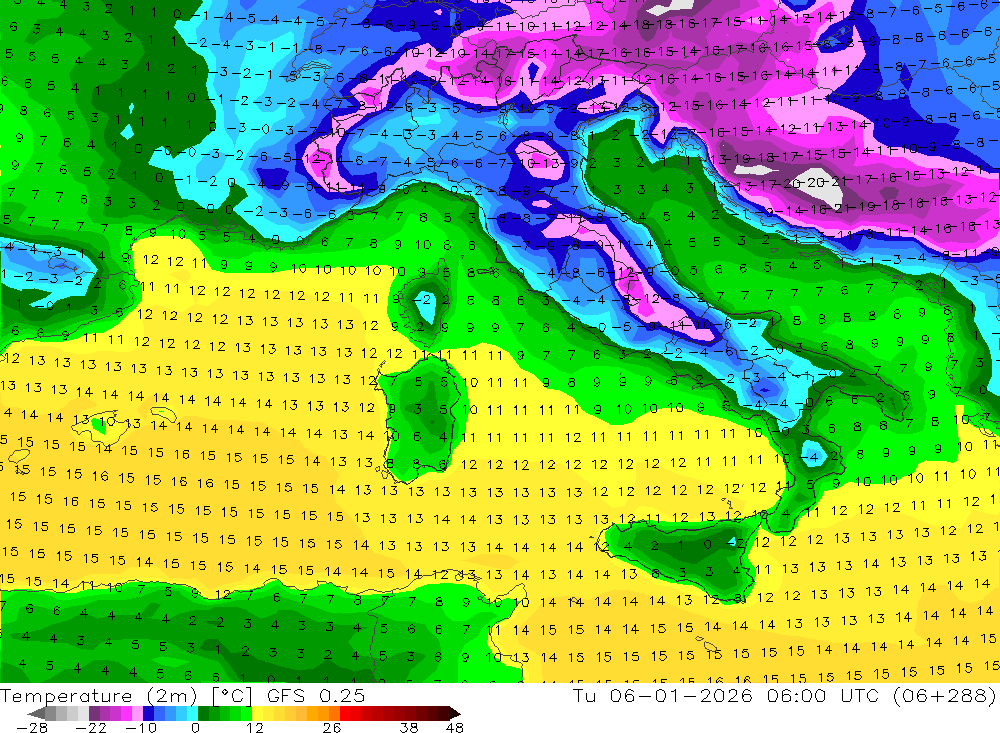
Task: Select the bright red swatch right of 26
Action: tap(345, 713)
